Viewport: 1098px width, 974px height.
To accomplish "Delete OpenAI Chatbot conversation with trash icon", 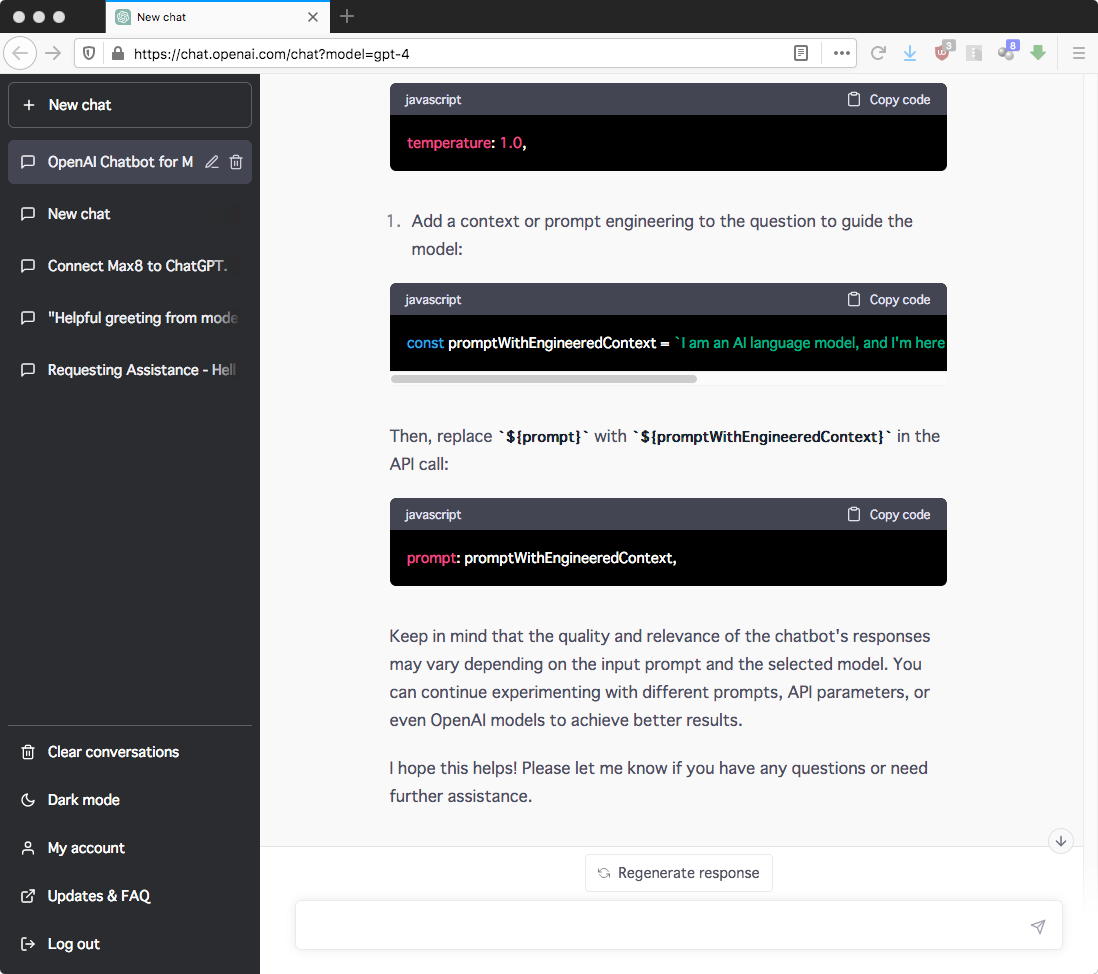I will point(236,162).
